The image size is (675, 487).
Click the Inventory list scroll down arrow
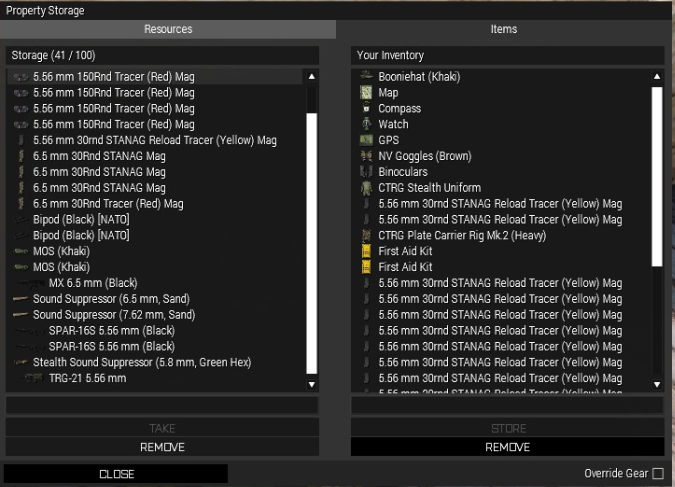coord(657,384)
